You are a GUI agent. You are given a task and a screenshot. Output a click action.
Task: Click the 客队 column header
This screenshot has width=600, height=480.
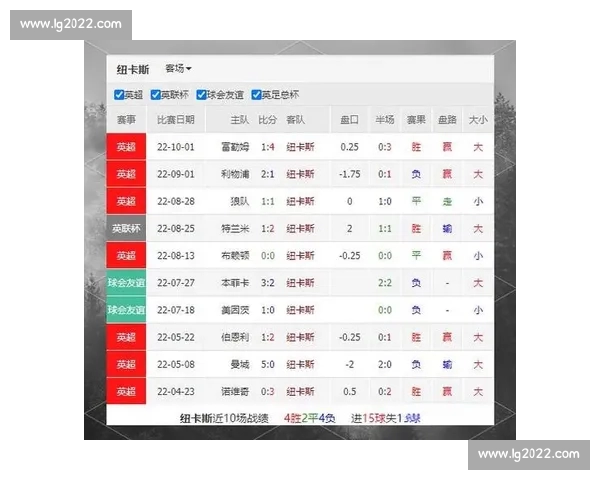[x=295, y=120]
